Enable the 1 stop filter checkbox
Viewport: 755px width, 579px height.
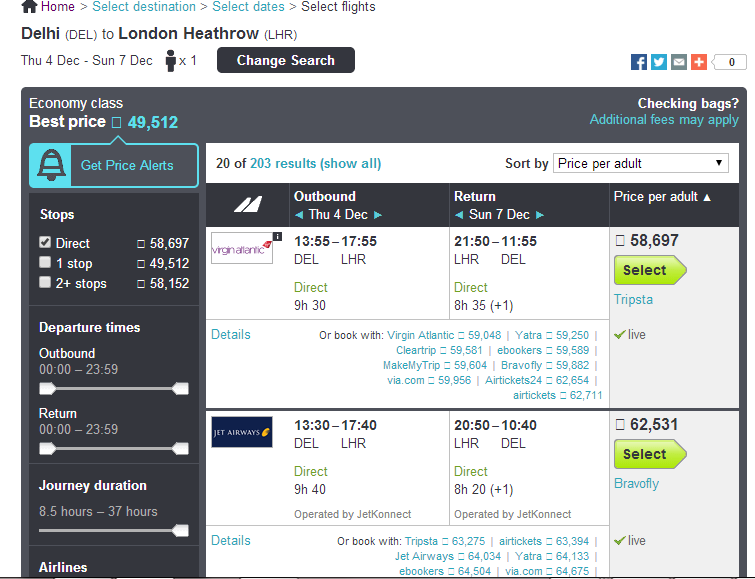click(45, 262)
